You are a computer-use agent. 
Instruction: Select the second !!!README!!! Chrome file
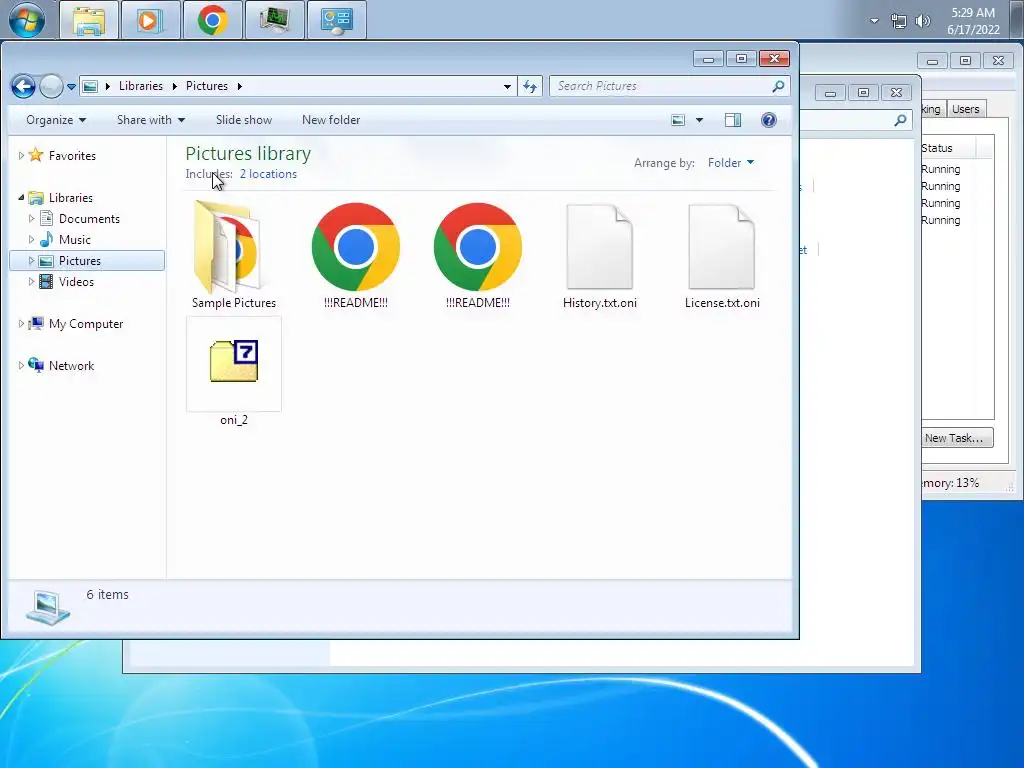point(477,255)
